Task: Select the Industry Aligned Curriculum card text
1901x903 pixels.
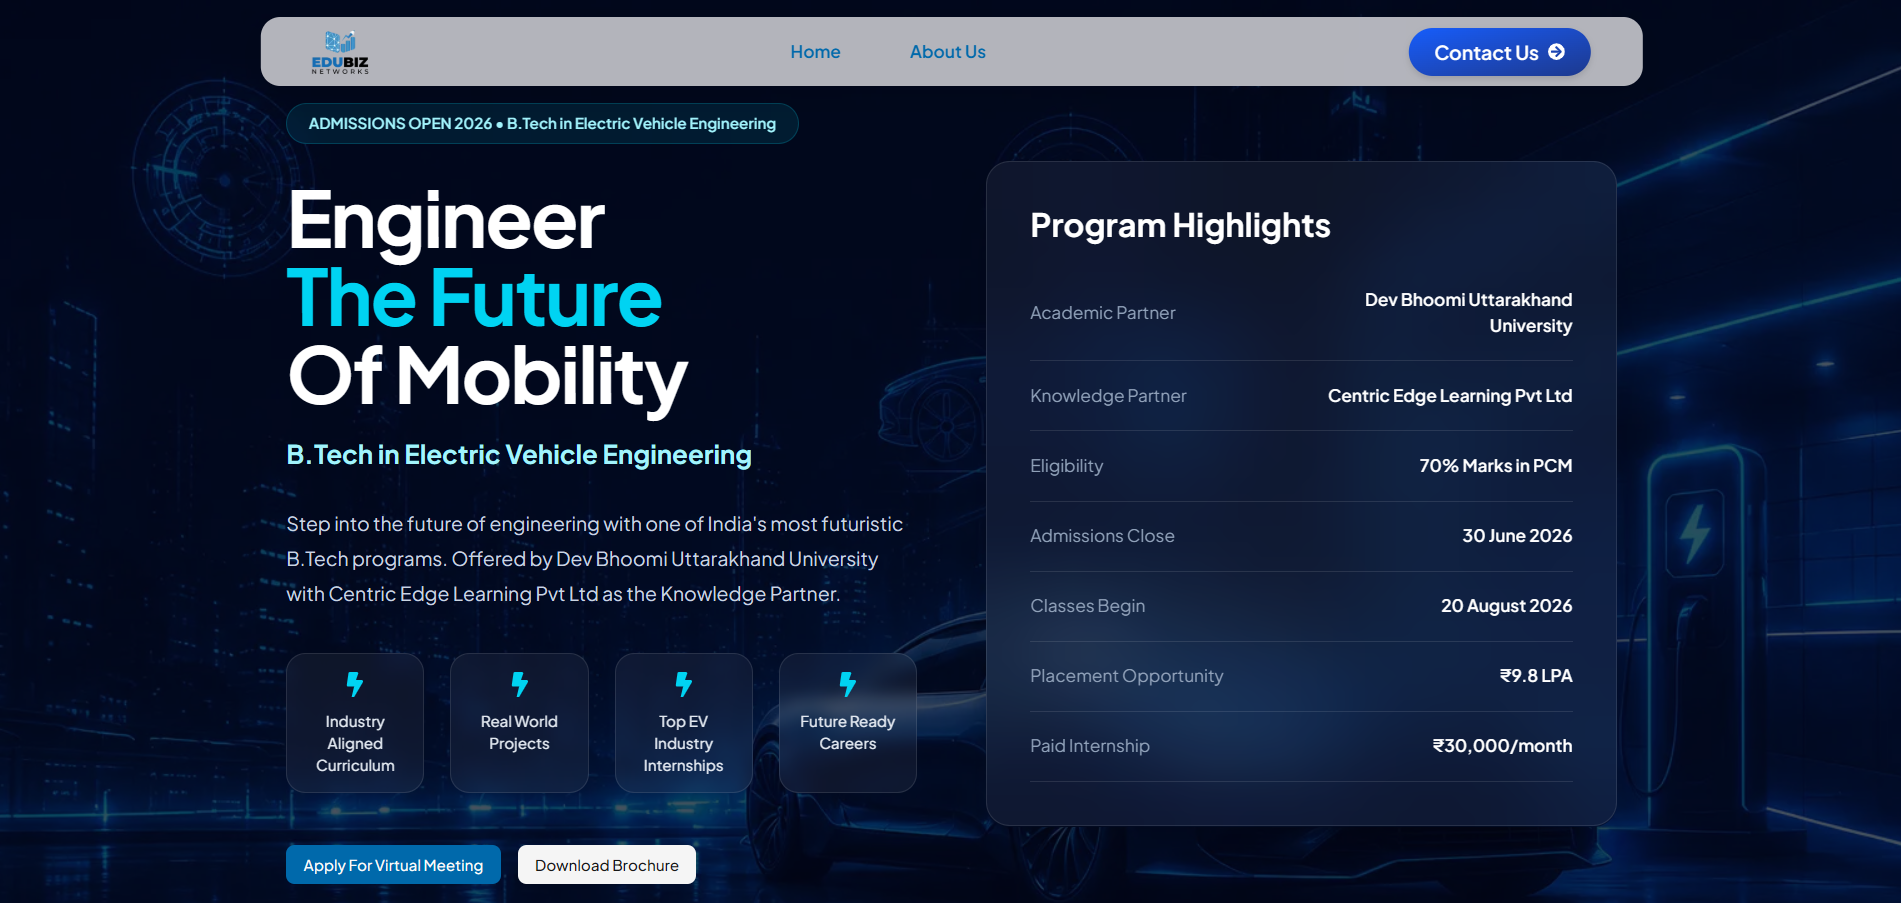Action: tap(355, 744)
